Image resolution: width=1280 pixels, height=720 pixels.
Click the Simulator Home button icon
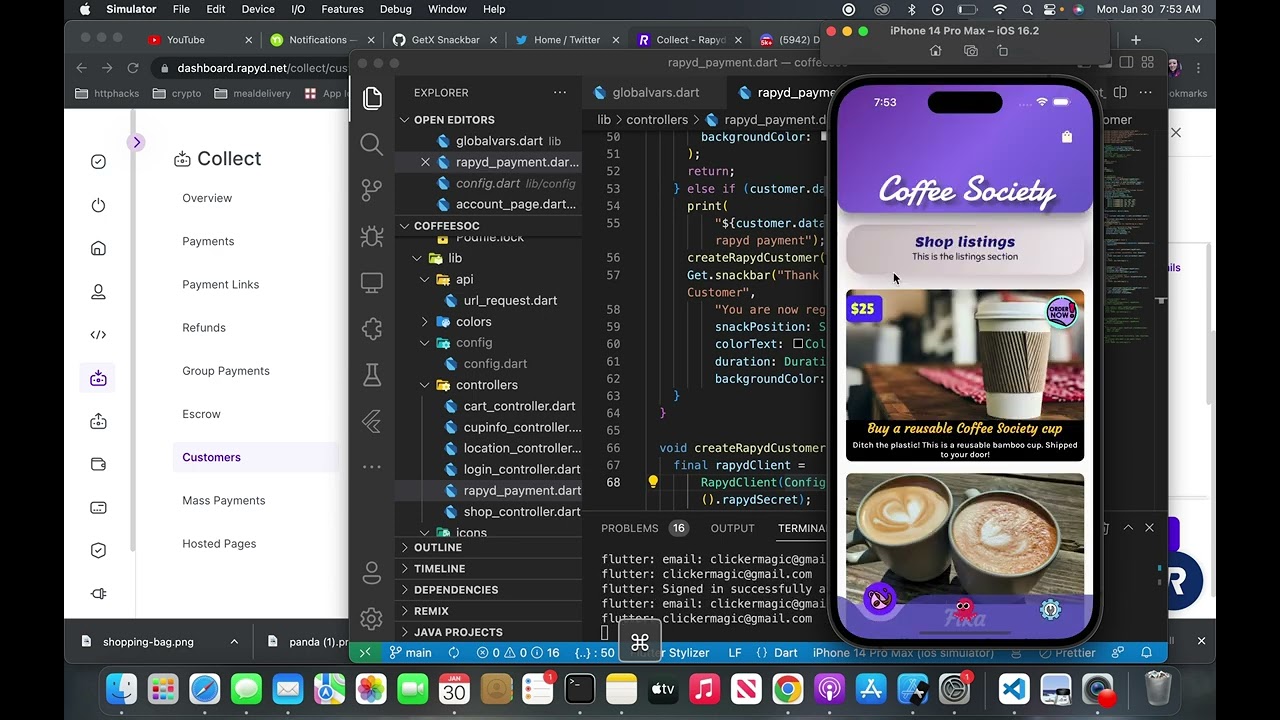pyautogui.click(x=936, y=51)
